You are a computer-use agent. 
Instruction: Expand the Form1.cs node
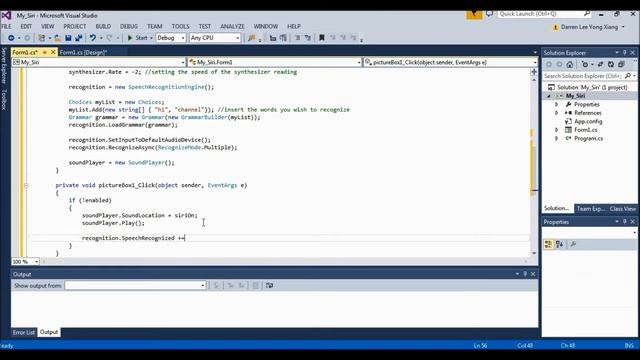(556, 130)
